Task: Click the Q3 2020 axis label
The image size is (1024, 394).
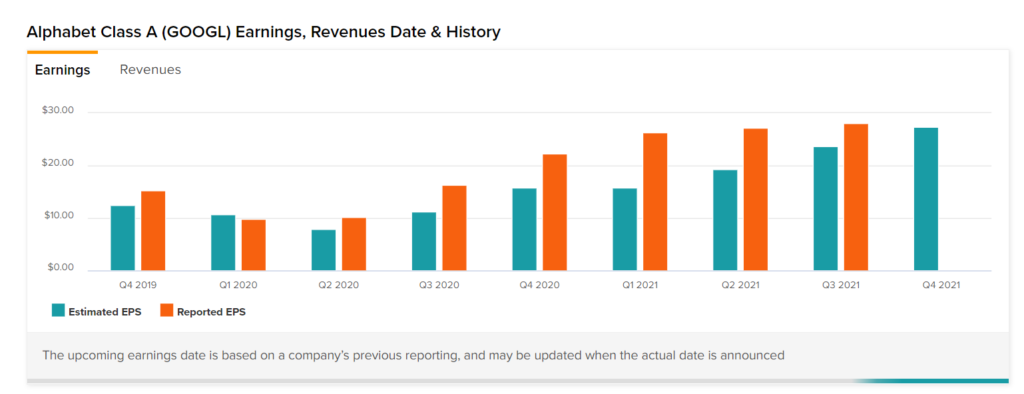Action: pyautogui.click(x=440, y=285)
